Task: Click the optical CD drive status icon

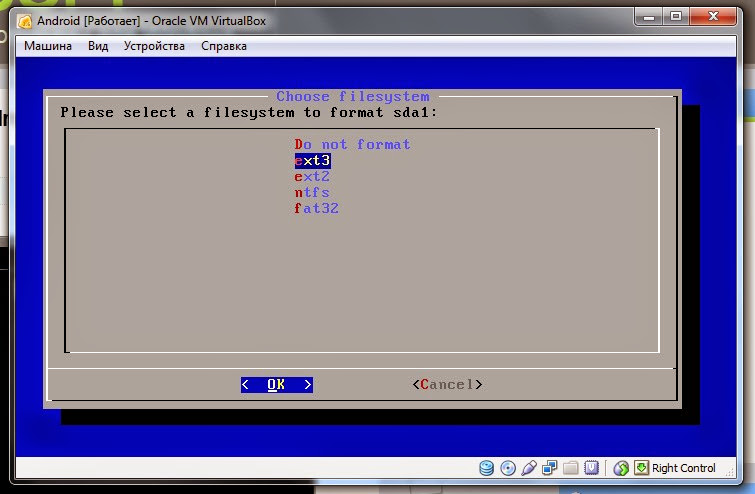Action: coord(508,468)
